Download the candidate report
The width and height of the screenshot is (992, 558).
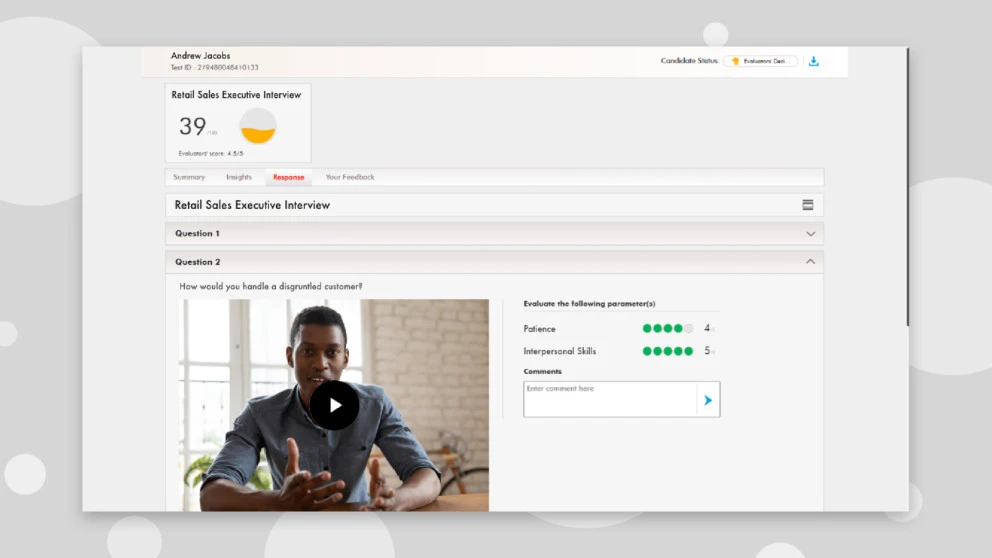(x=813, y=61)
